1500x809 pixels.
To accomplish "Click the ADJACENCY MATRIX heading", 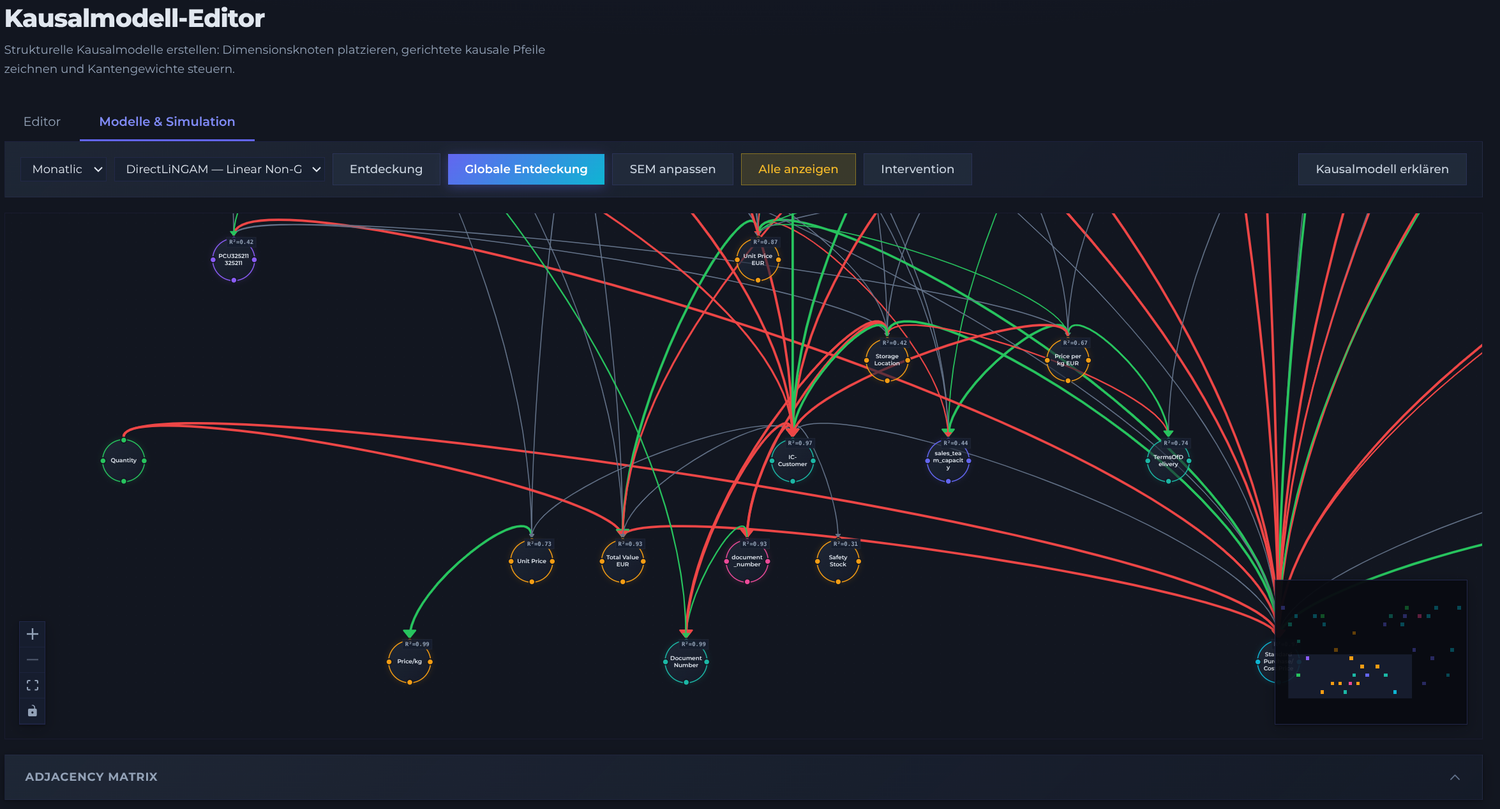I will pyautogui.click(x=91, y=777).
